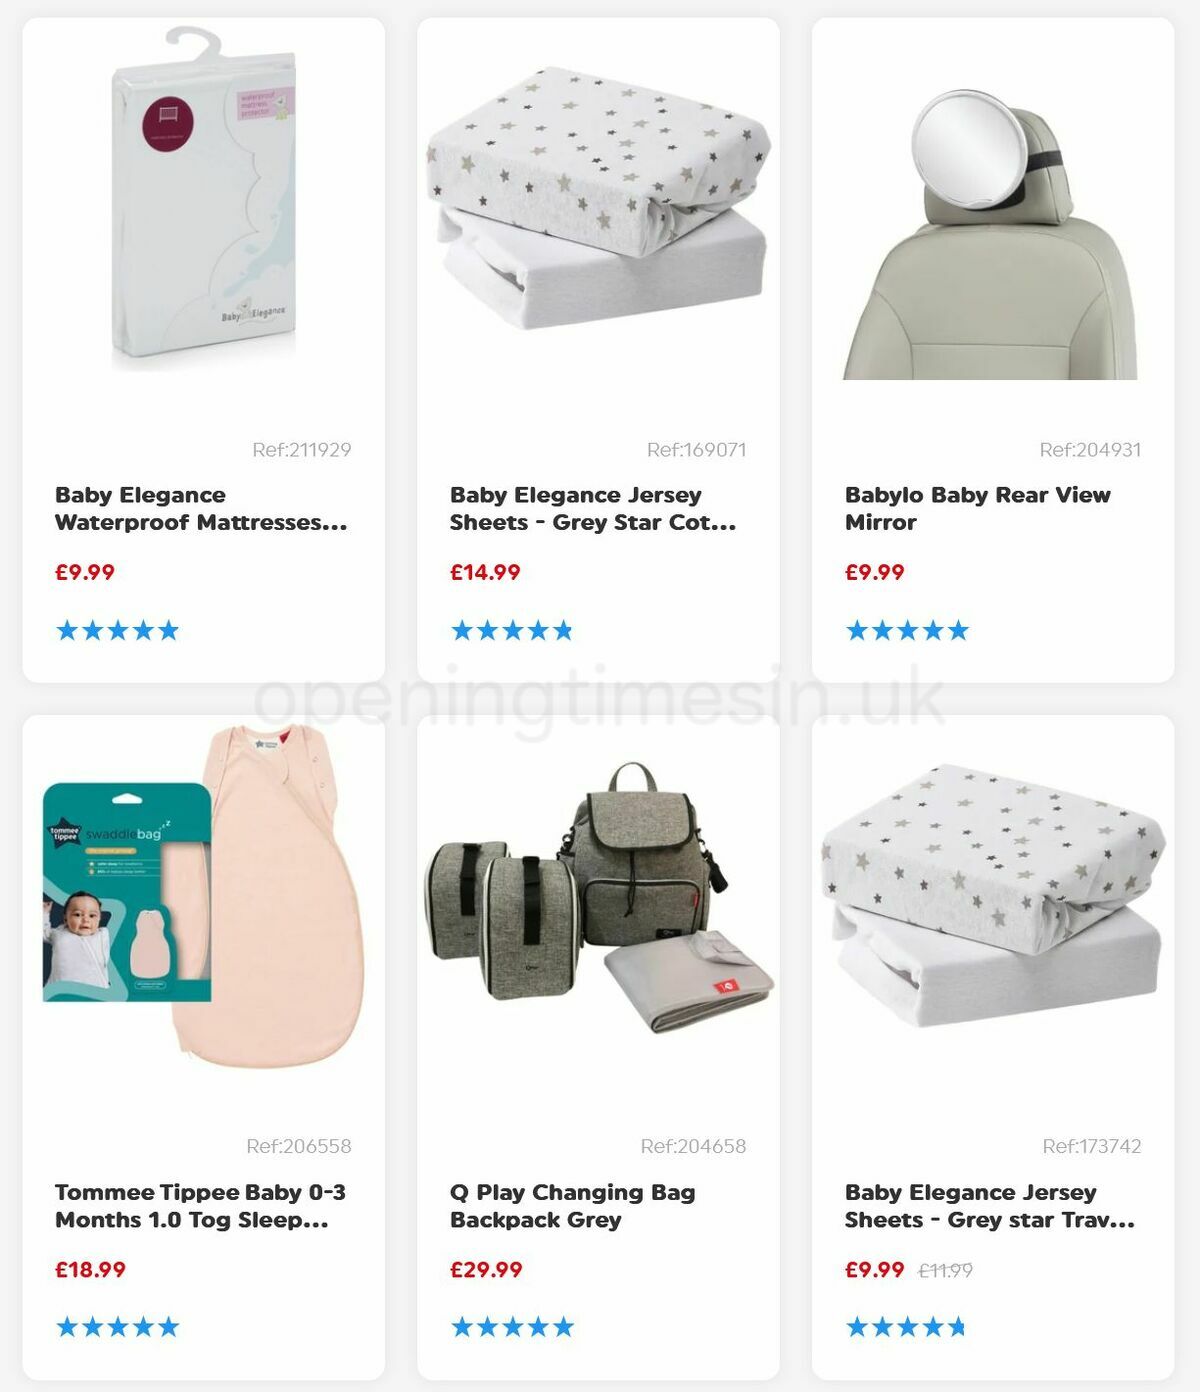Click the Babylo Baby Rear View Mirror title
This screenshot has width=1200, height=1392.
coord(978,509)
